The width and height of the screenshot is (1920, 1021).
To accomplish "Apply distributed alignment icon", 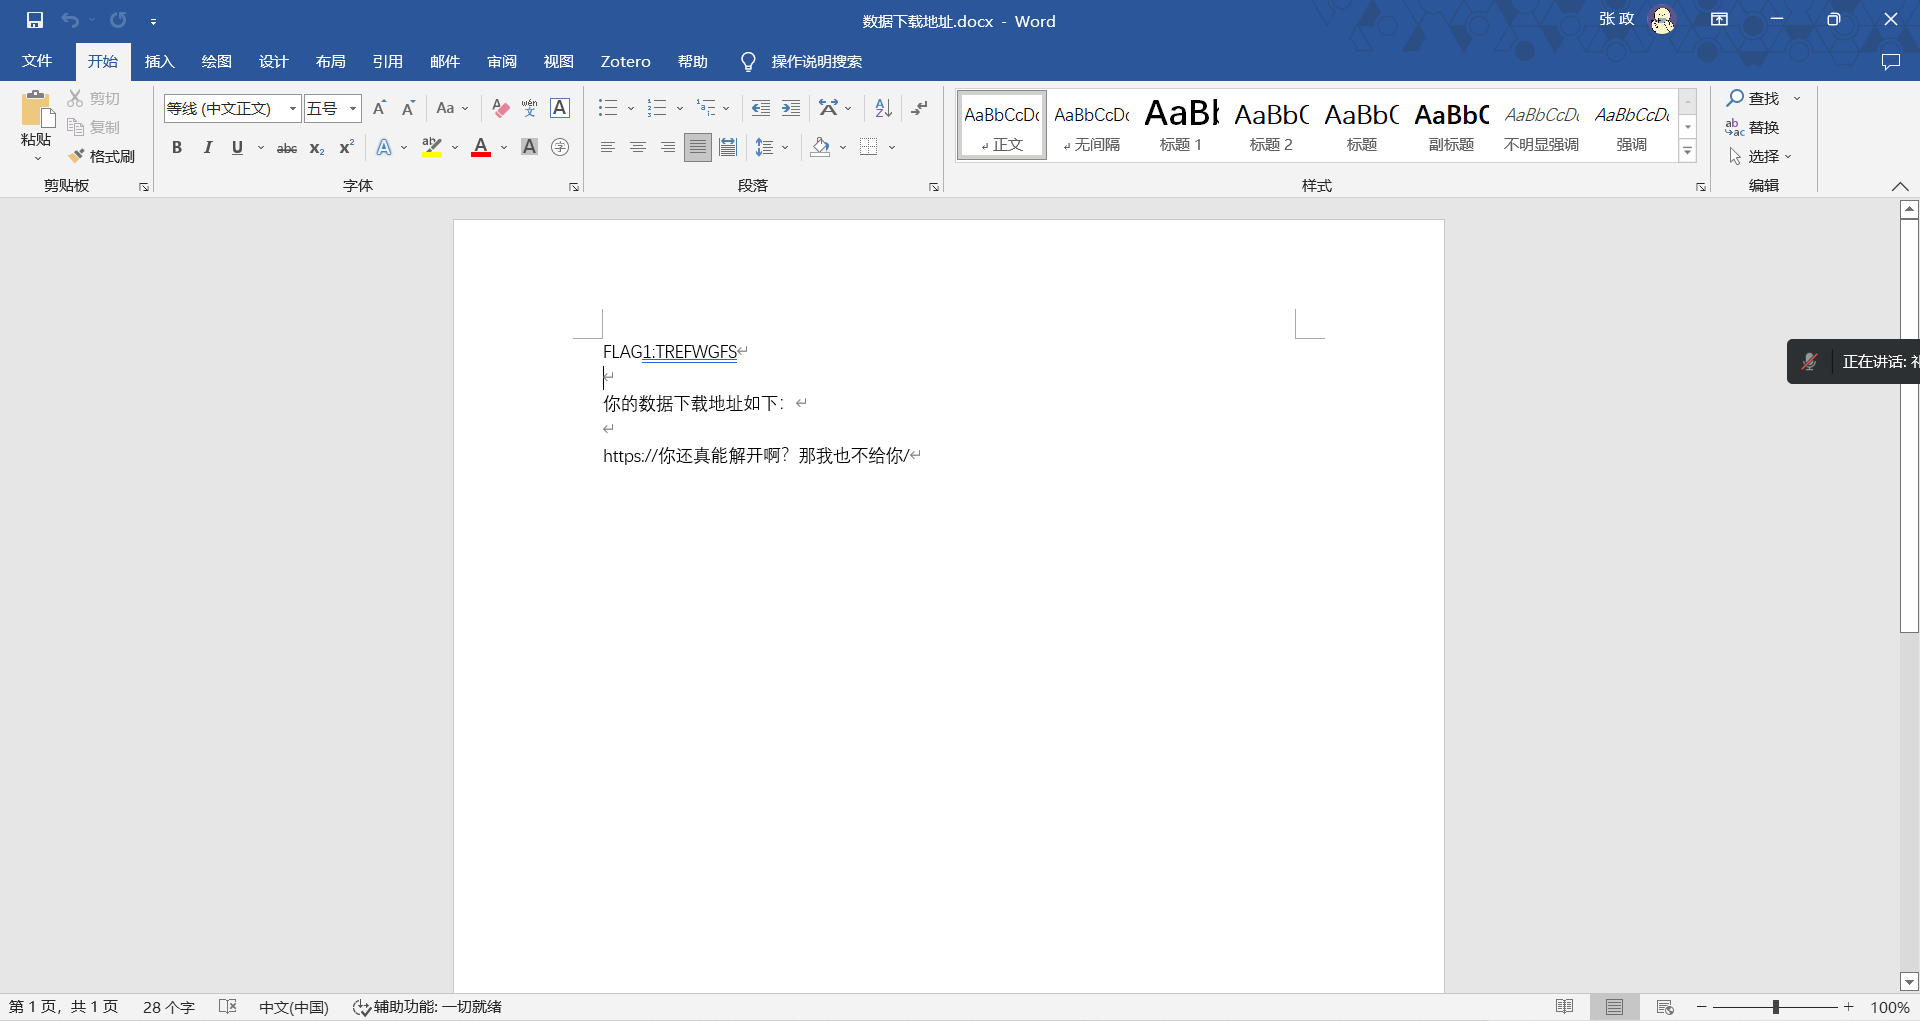I will click(728, 147).
